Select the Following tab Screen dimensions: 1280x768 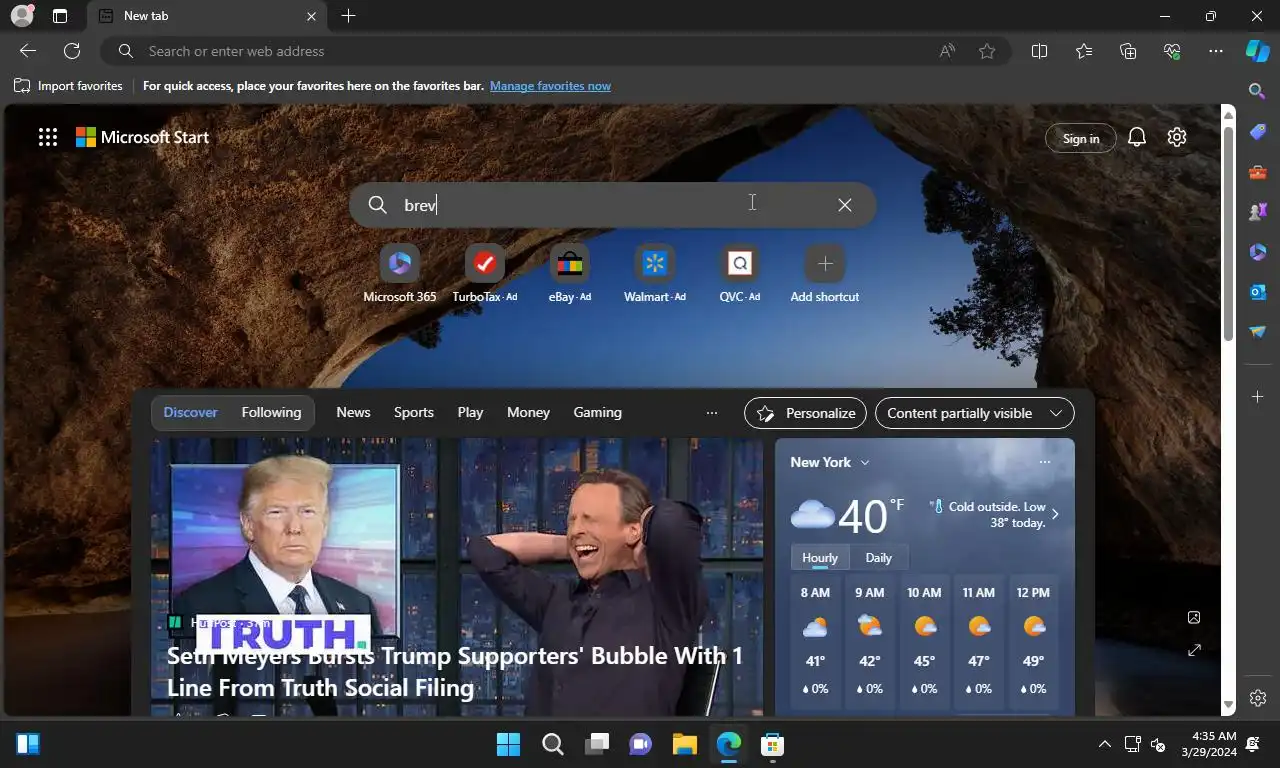click(x=271, y=412)
